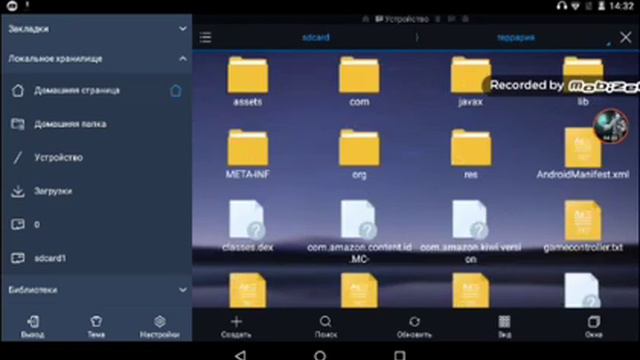Select the com.amazon.kiwi.version file

(x=471, y=231)
